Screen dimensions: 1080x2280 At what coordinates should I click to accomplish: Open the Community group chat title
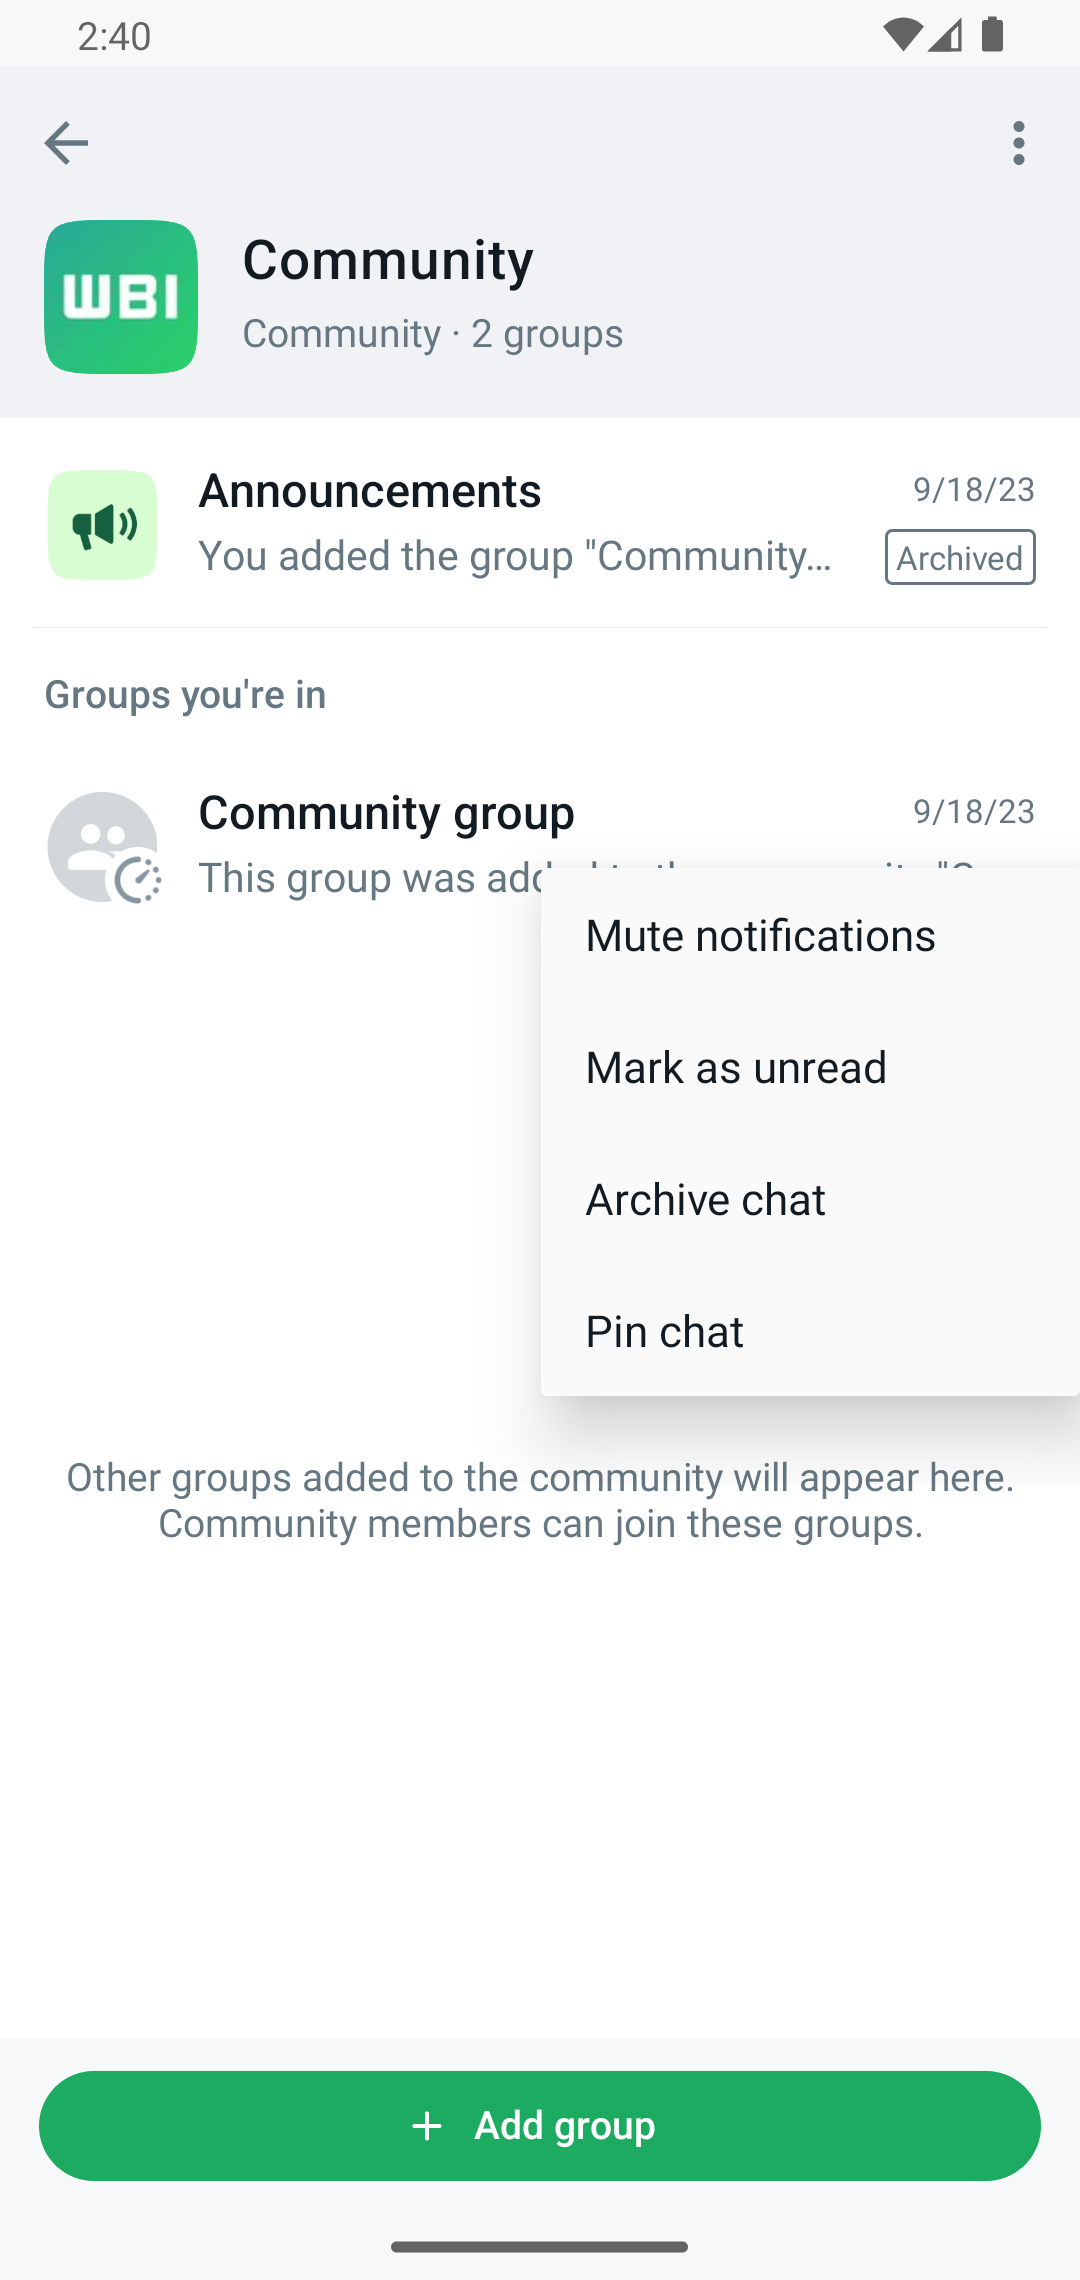386,812
